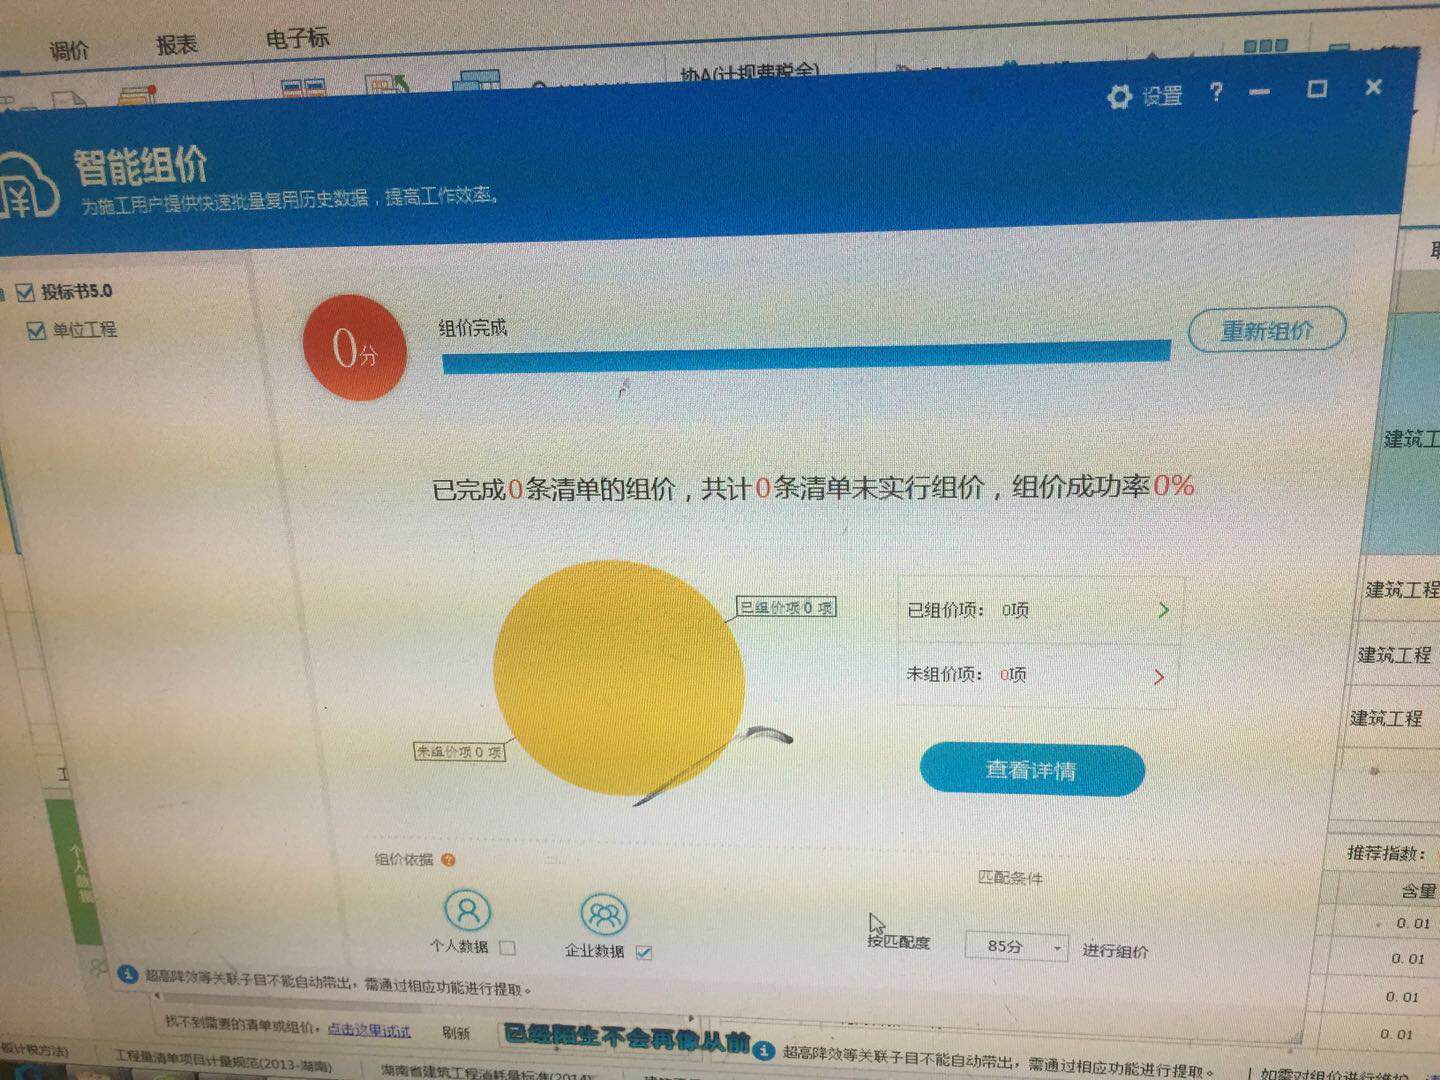This screenshot has width=1440, height=1080.
Task: Click the 推荐指数 label in background window
Action: coord(1387,853)
